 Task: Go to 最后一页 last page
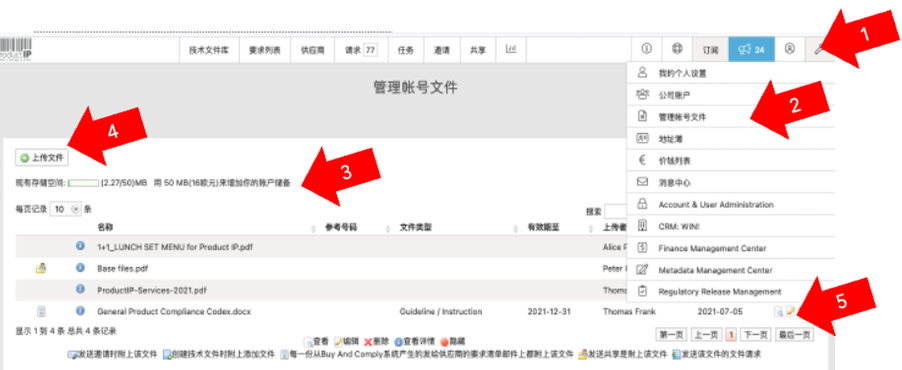click(x=794, y=334)
